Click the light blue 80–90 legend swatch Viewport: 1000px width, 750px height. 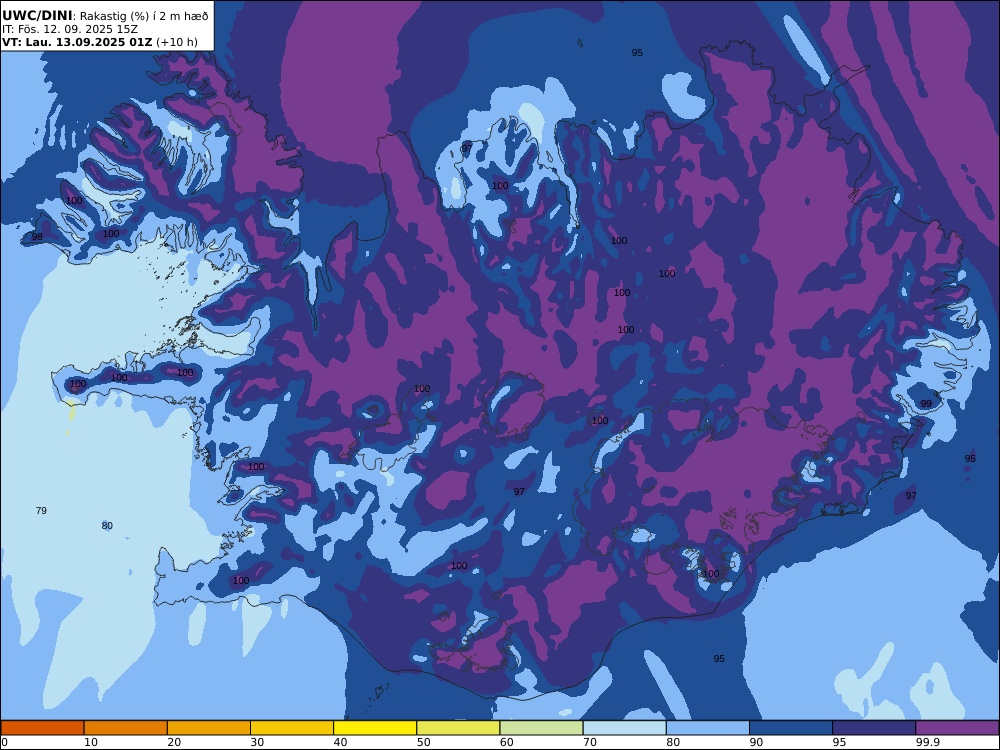(x=708, y=728)
